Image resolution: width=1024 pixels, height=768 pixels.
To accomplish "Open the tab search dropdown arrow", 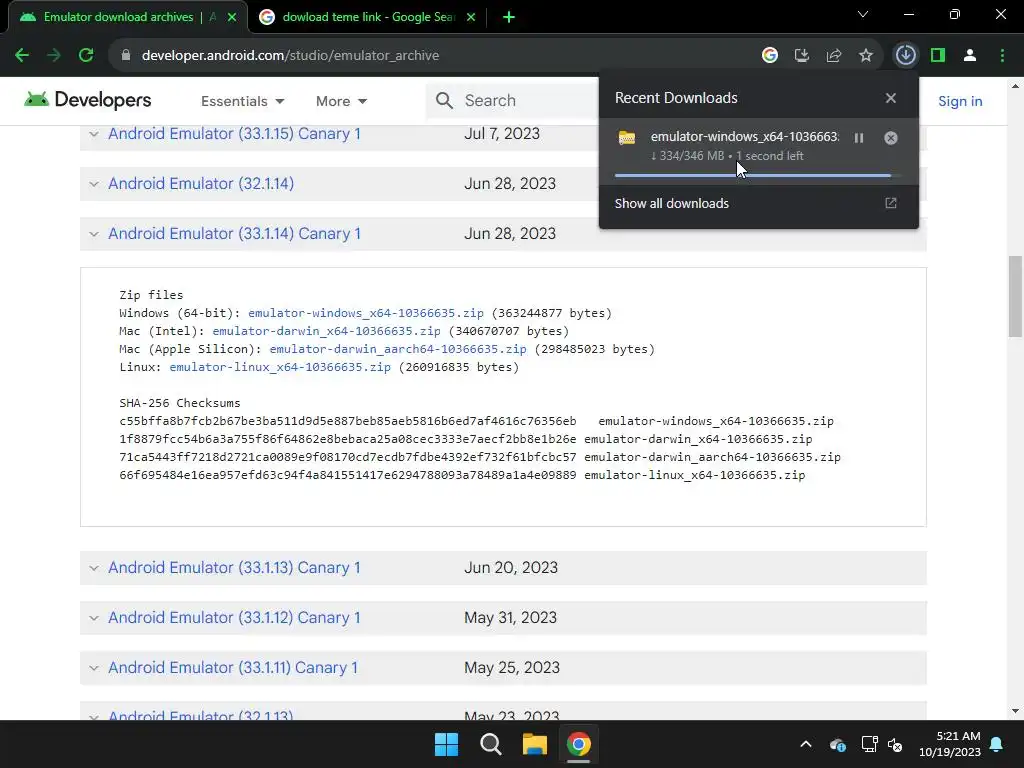I will 863,14.
